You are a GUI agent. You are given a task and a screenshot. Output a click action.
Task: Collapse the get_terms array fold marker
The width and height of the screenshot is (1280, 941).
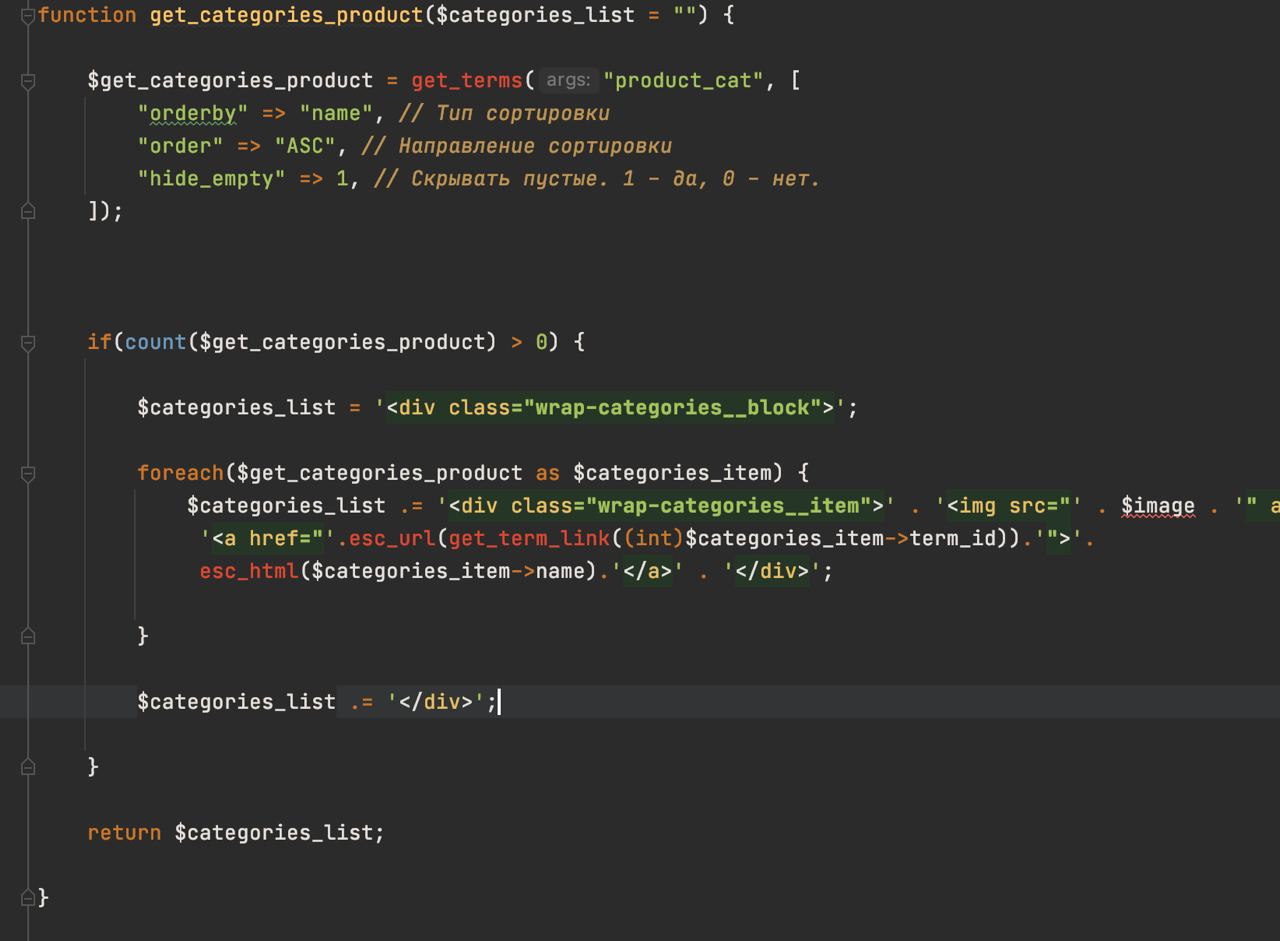[28, 80]
